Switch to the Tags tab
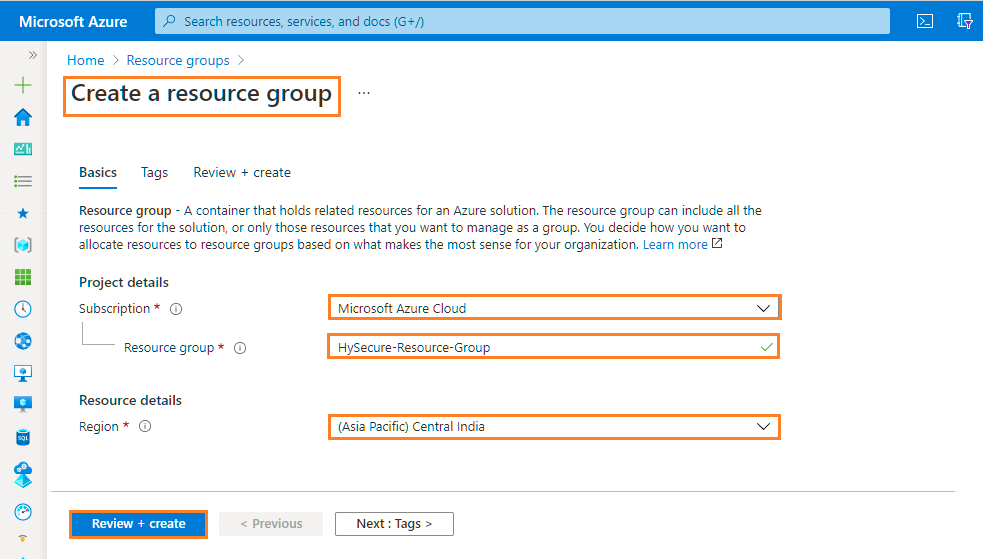 click(154, 172)
